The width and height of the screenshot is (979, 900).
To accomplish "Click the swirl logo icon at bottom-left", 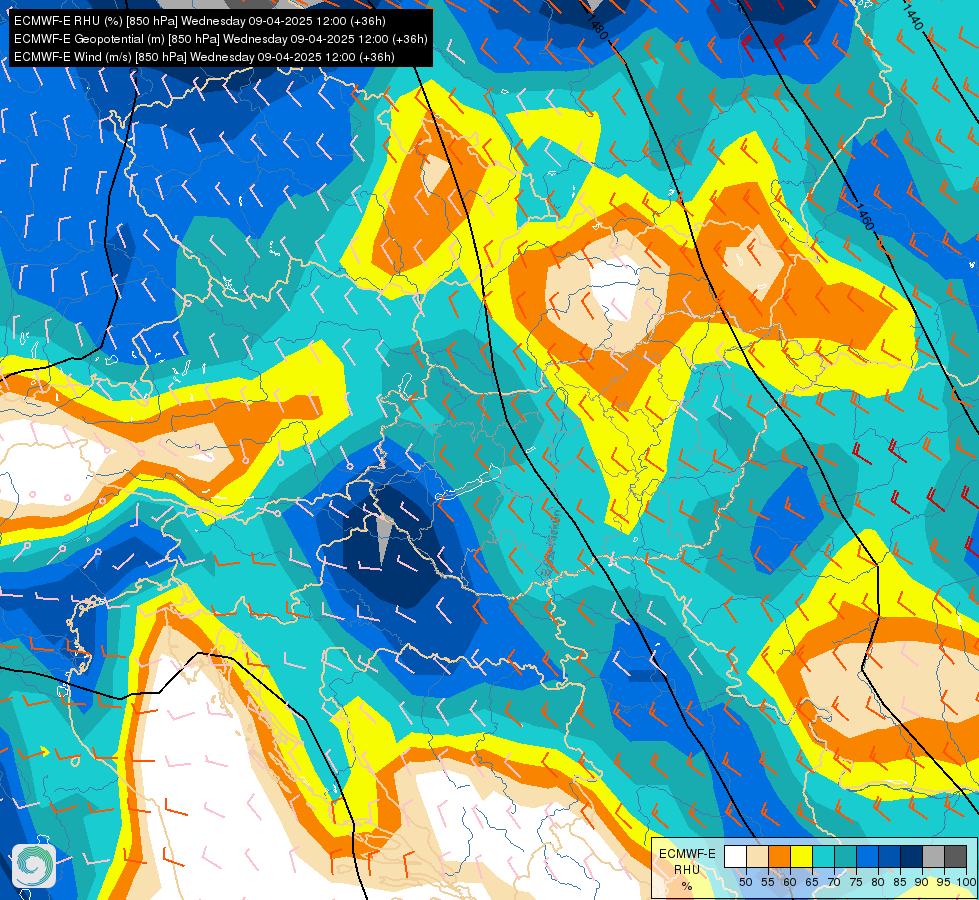I will pos(34,866).
